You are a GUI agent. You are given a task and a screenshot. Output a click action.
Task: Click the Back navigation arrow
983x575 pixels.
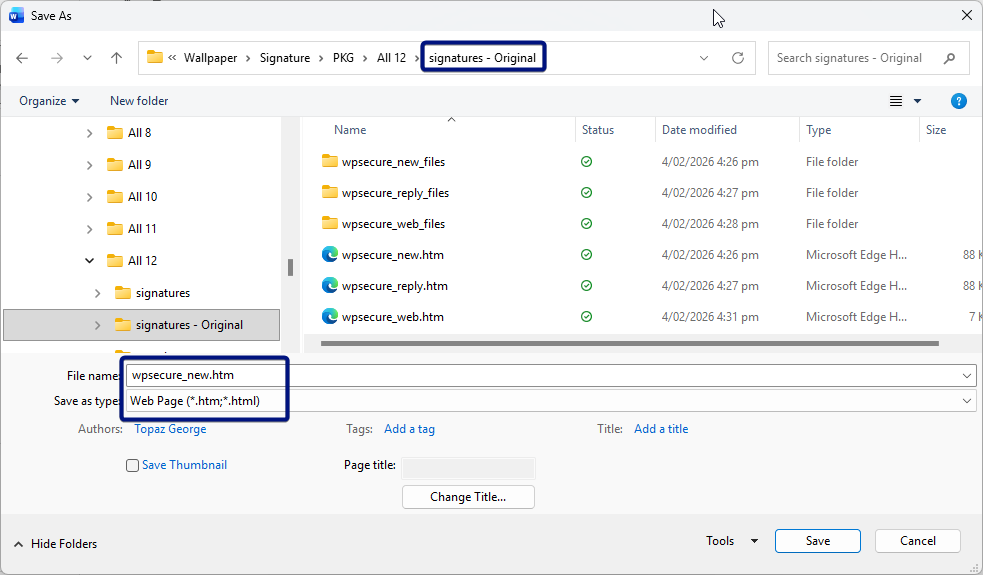click(x=22, y=58)
